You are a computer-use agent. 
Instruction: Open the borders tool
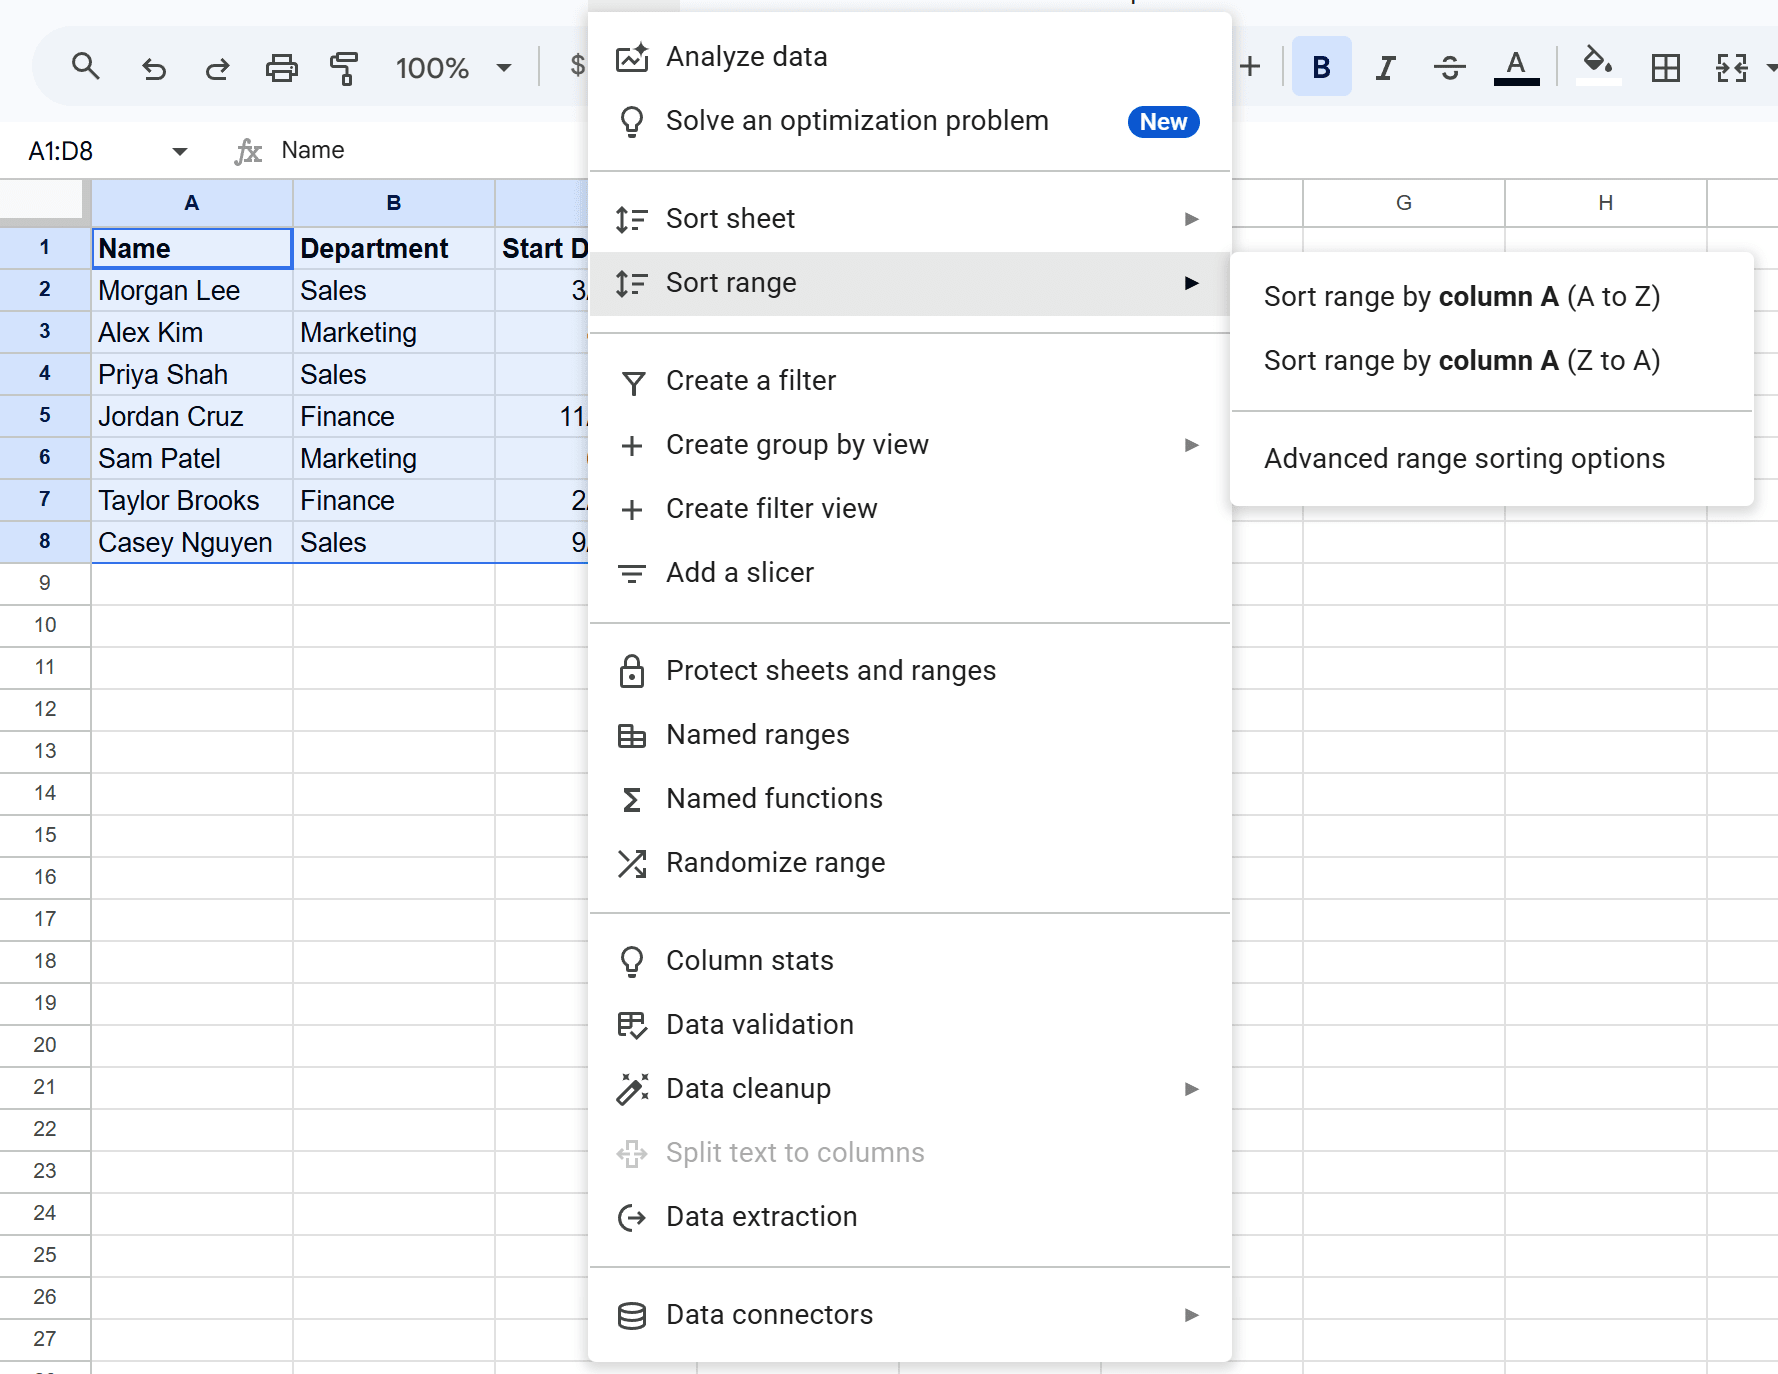click(x=1666, y=68)
